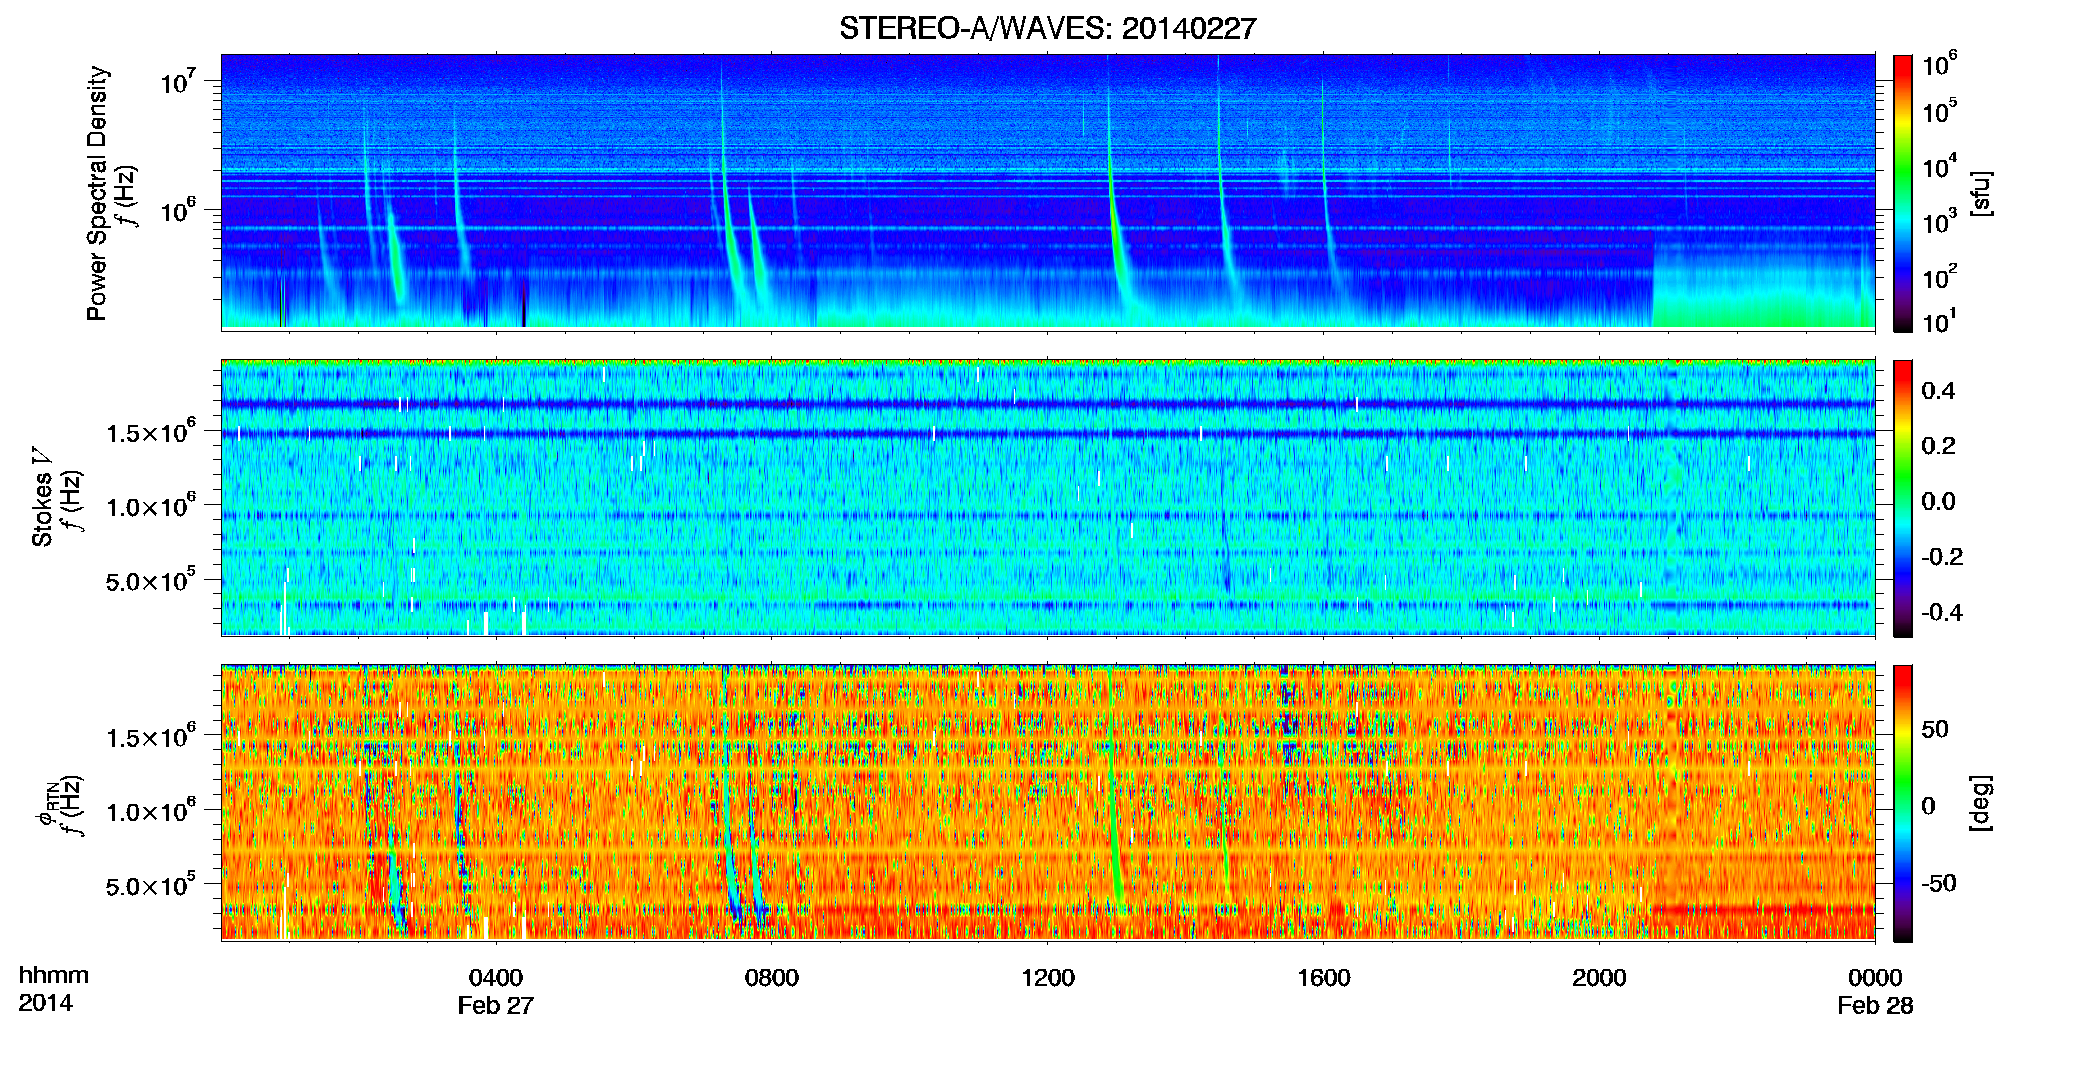Click the 0400 Feb 27 time label

[x=496, y=991]
